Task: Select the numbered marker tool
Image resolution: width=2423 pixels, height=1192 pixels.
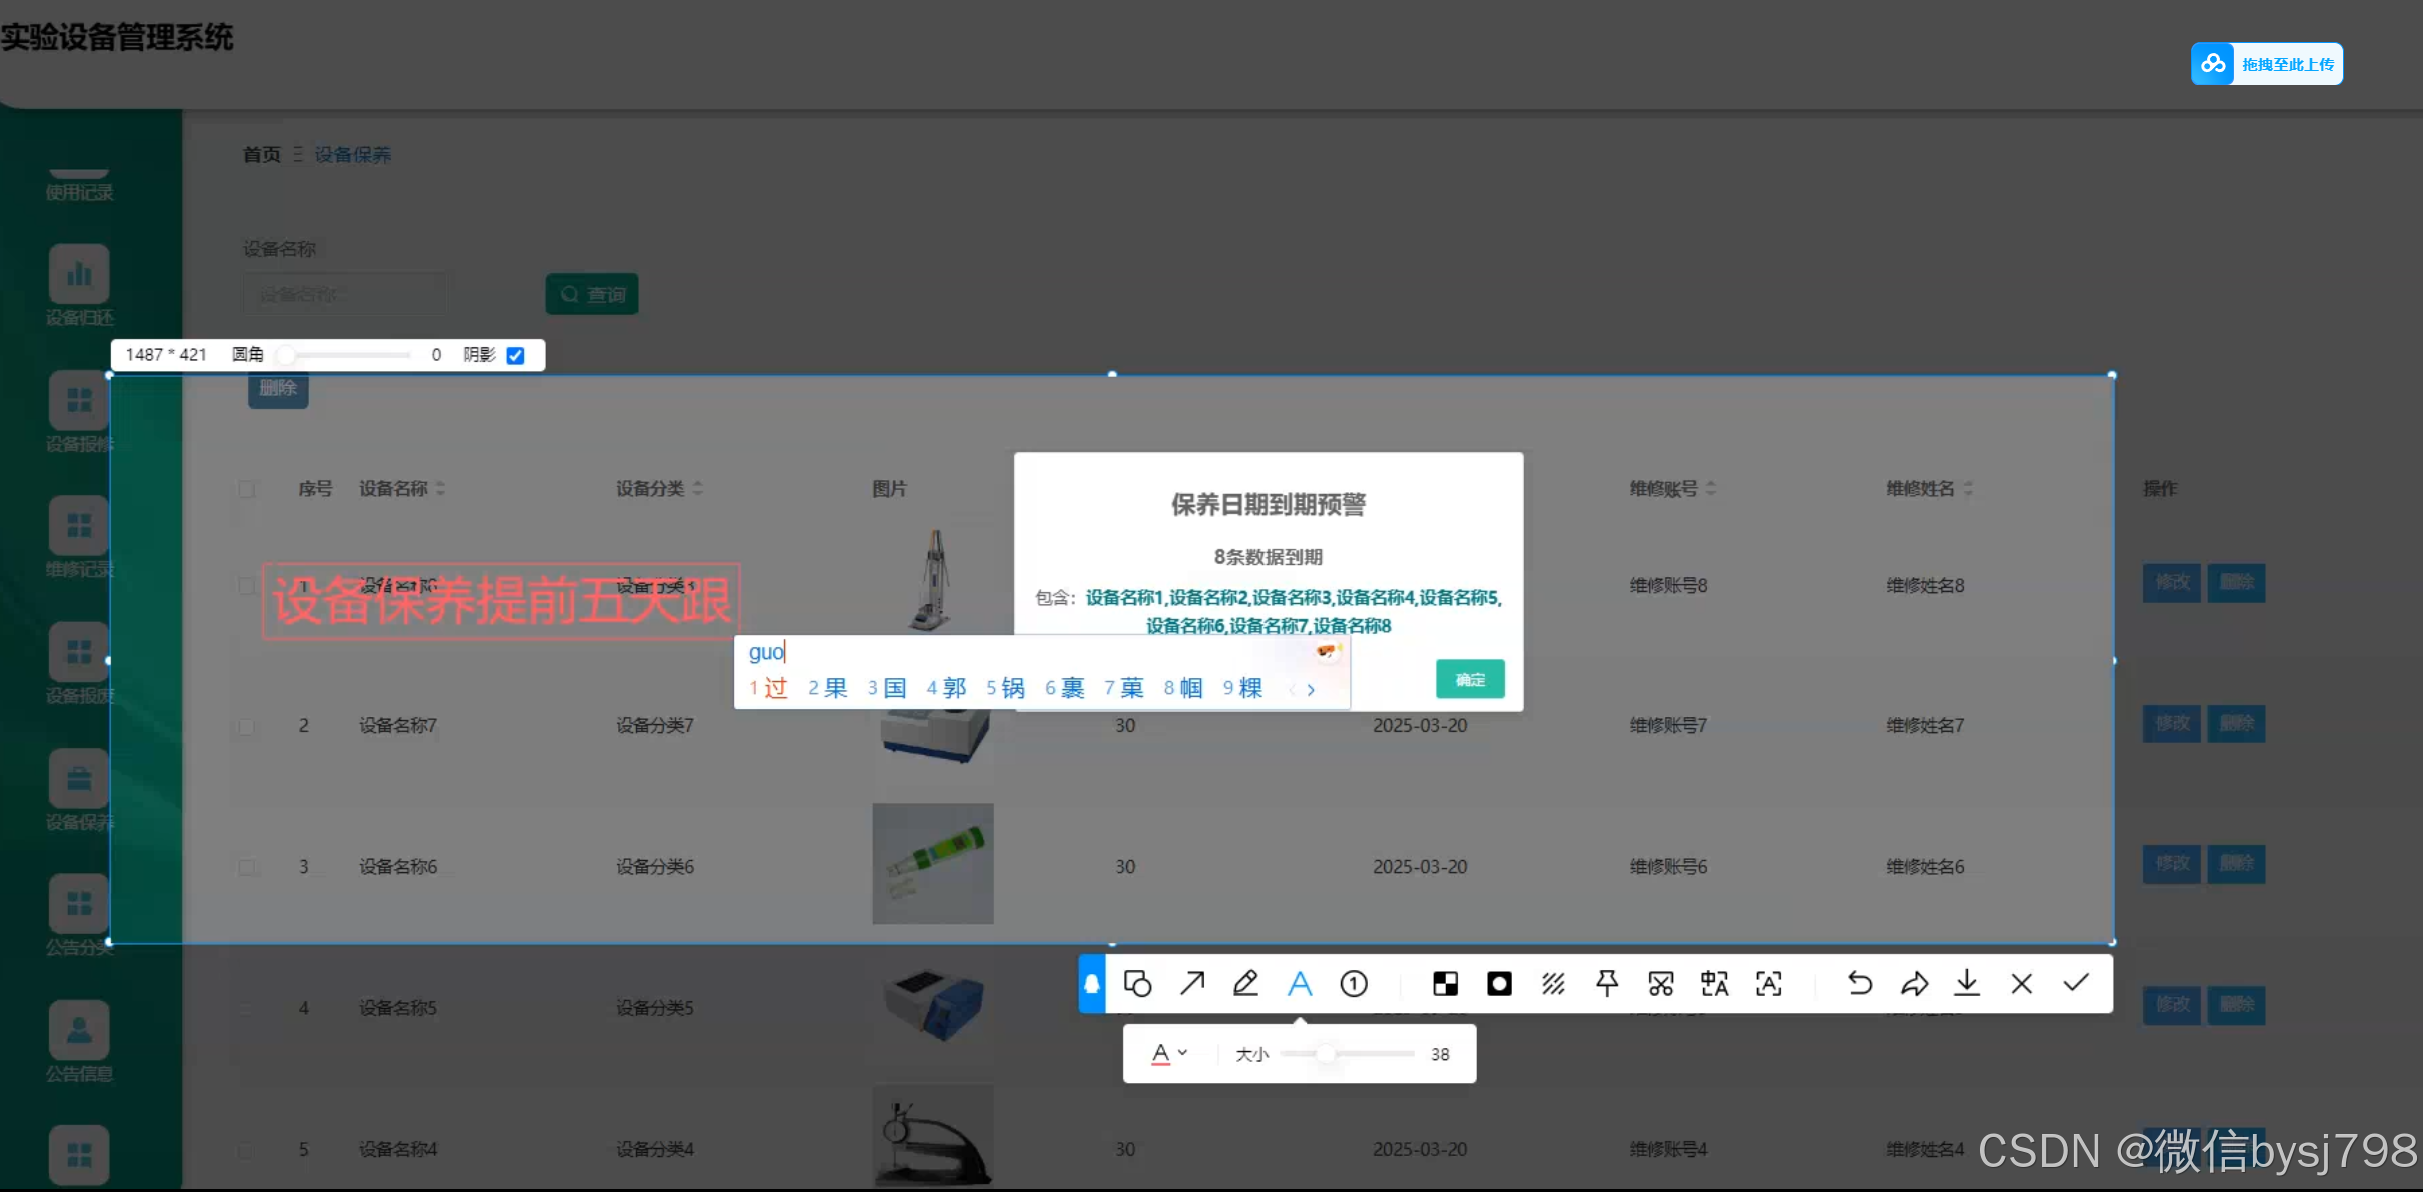Action: (1354, 984)
